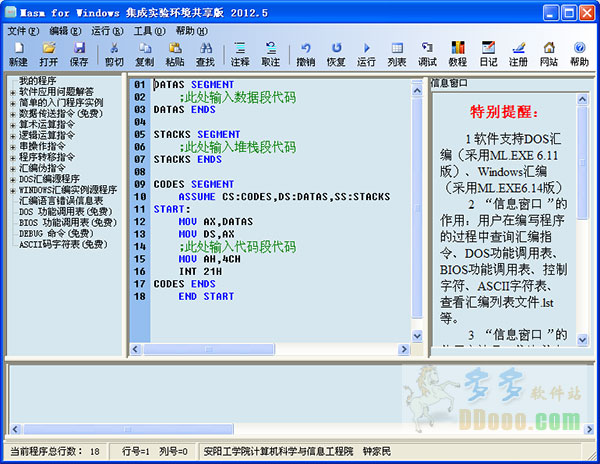Image resolution: width=600 pixels, height=464 pixels.
Task: Open the 日记 diary icon
Action: tap(488, 54)
